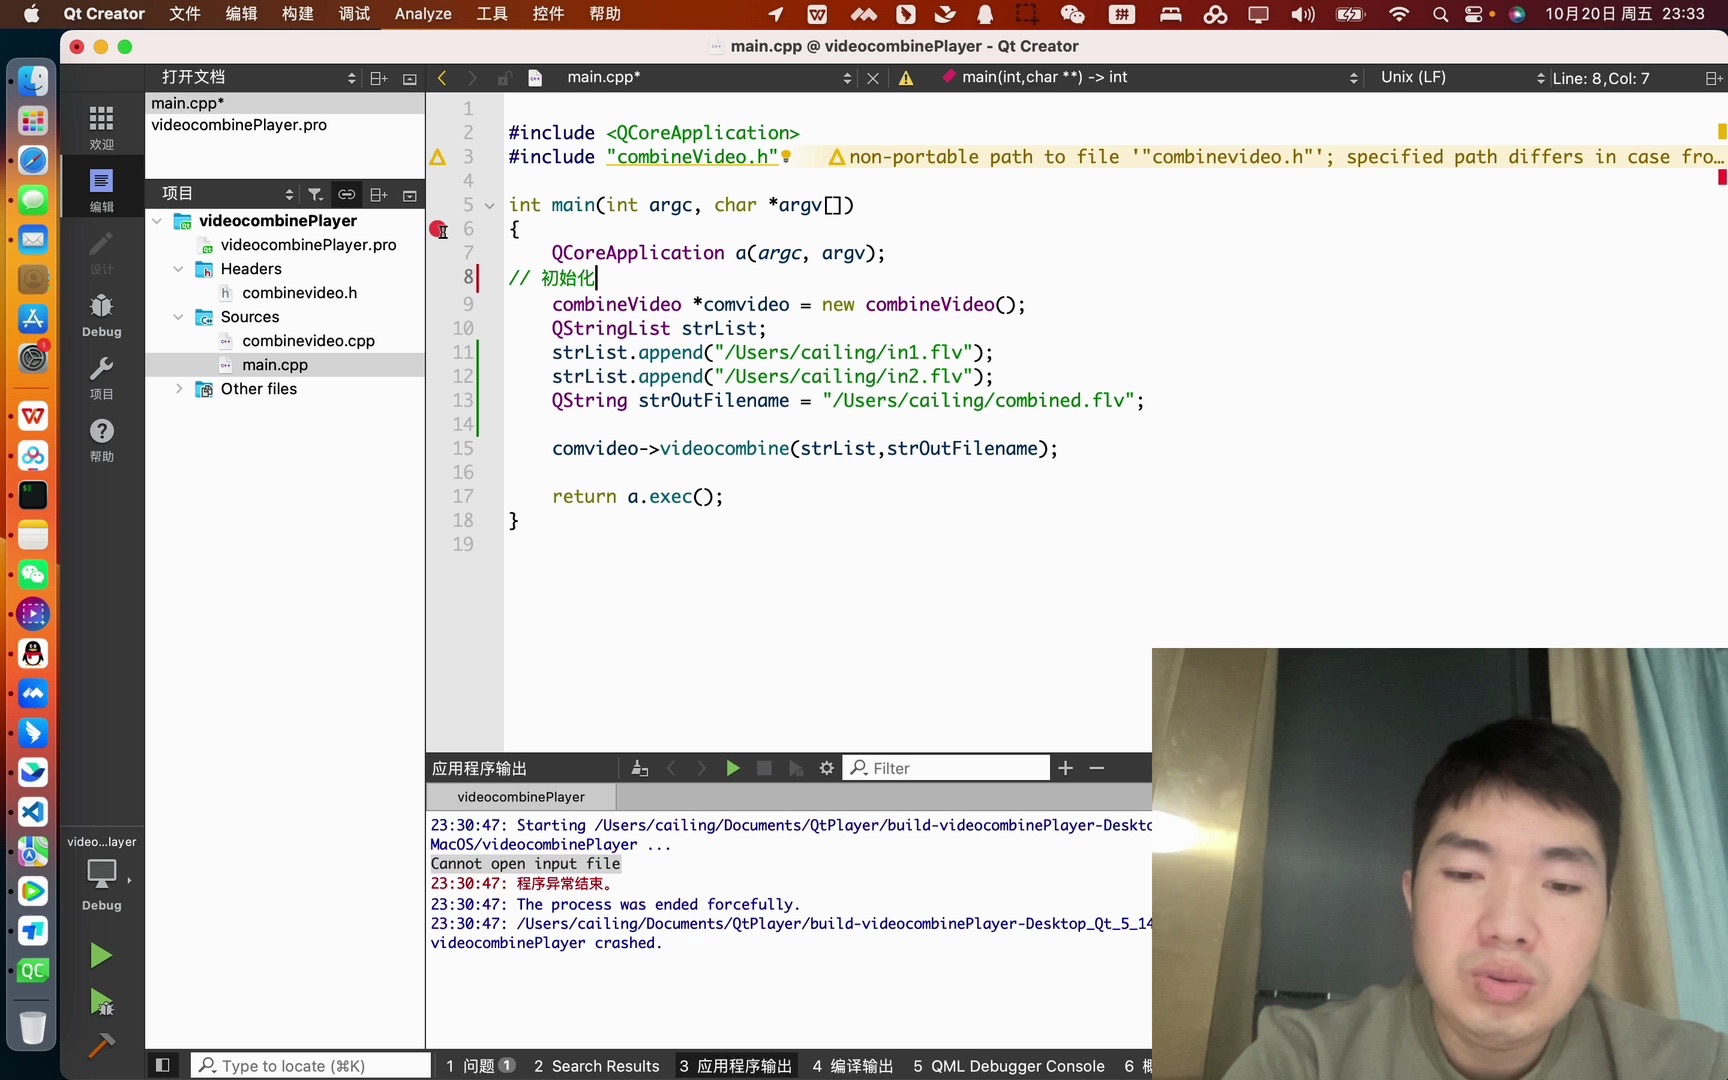Screen dimensions: 1728x1080
Task: Open combinevideo.h in project tree
Action: point(299,293)
